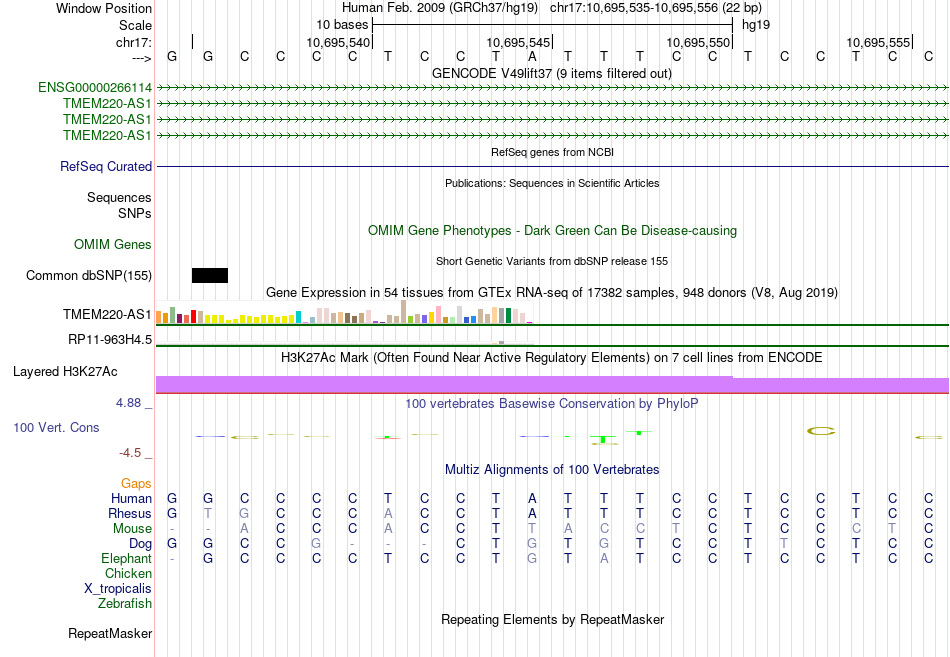950x657 pixels.
Task: Click the small gray bar in RP11-963H4.5 chart
Action: (x=501, y=342)
